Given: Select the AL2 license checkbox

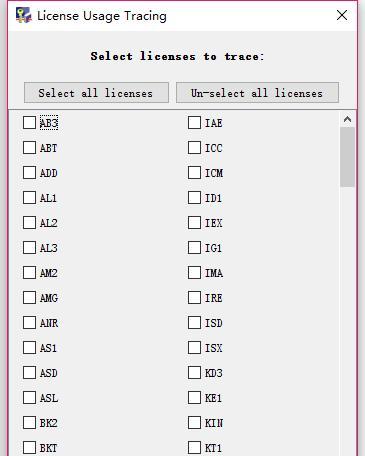Looking at the screenshot, I should pyautogui.click(x=29, y=223).
